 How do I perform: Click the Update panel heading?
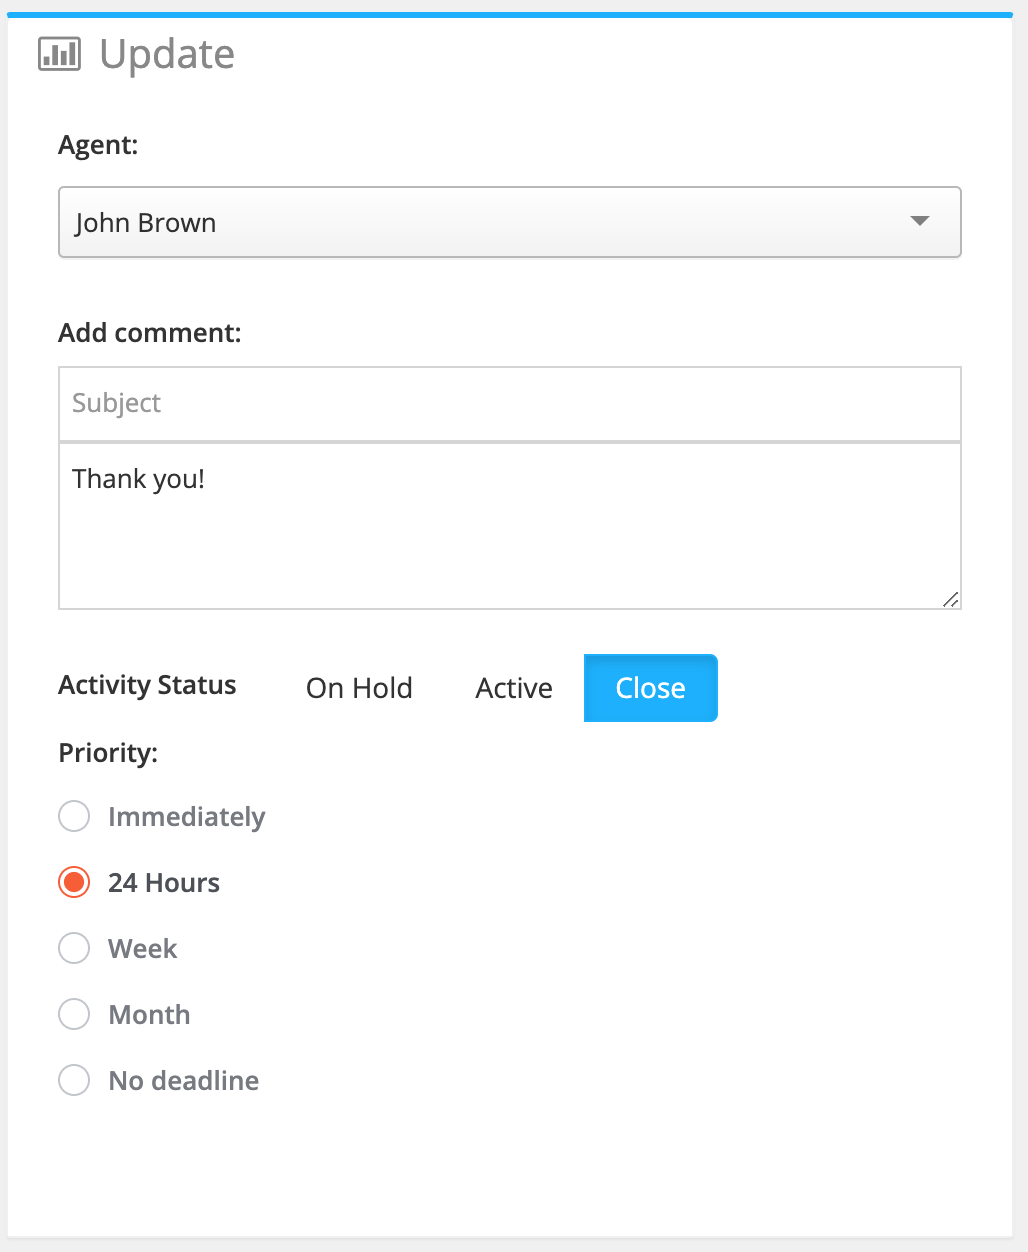click(x=167, y=54)
